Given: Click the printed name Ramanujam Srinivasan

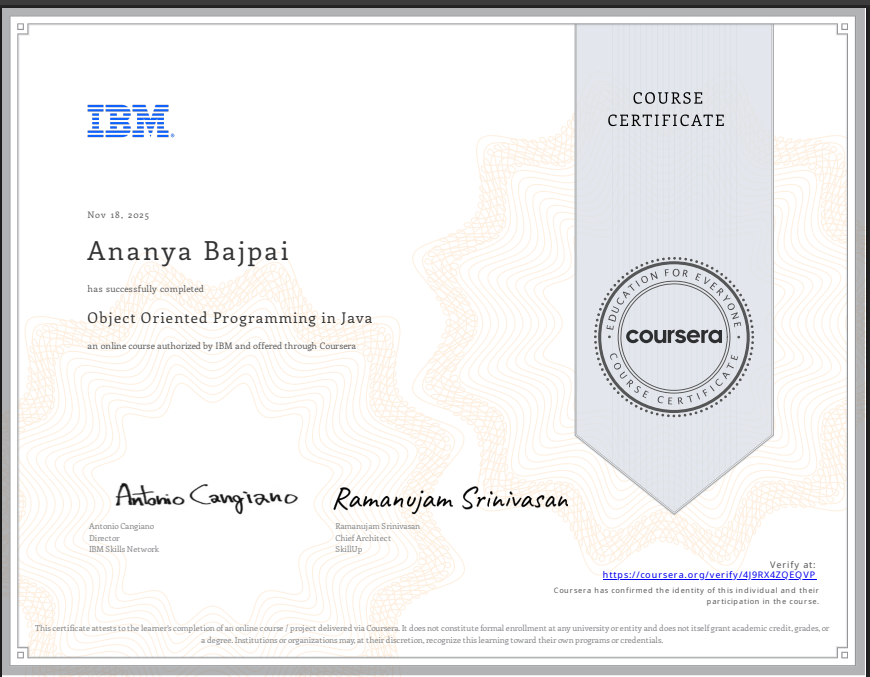Looking at the screenshot, I should click(377, 526).
